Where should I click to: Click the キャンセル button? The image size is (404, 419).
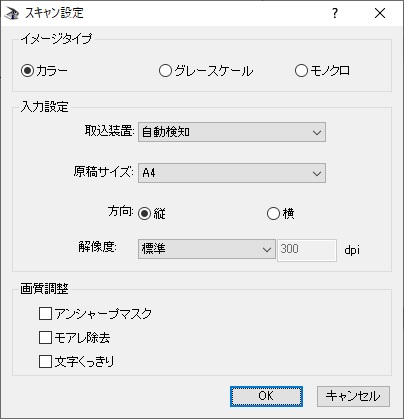point(353,396)
